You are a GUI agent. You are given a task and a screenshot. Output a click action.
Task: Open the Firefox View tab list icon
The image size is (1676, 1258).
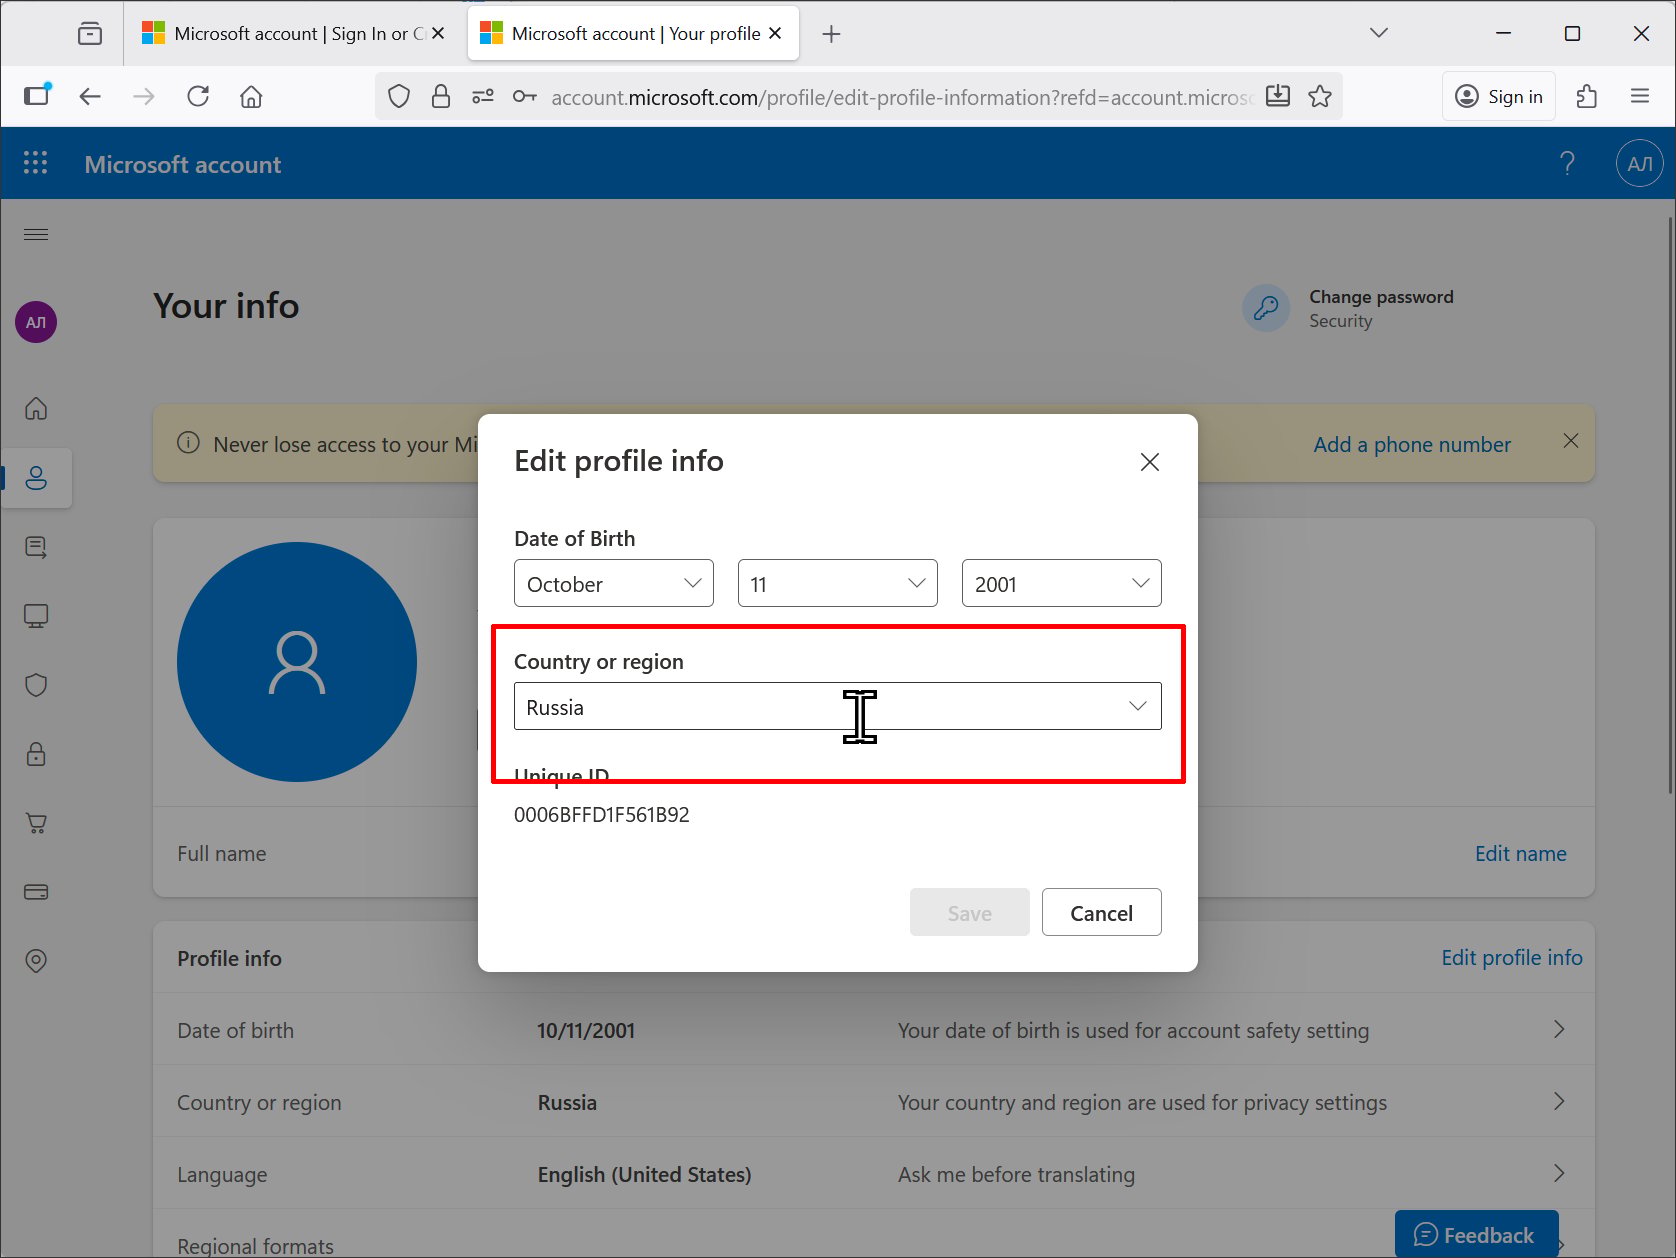89,33
